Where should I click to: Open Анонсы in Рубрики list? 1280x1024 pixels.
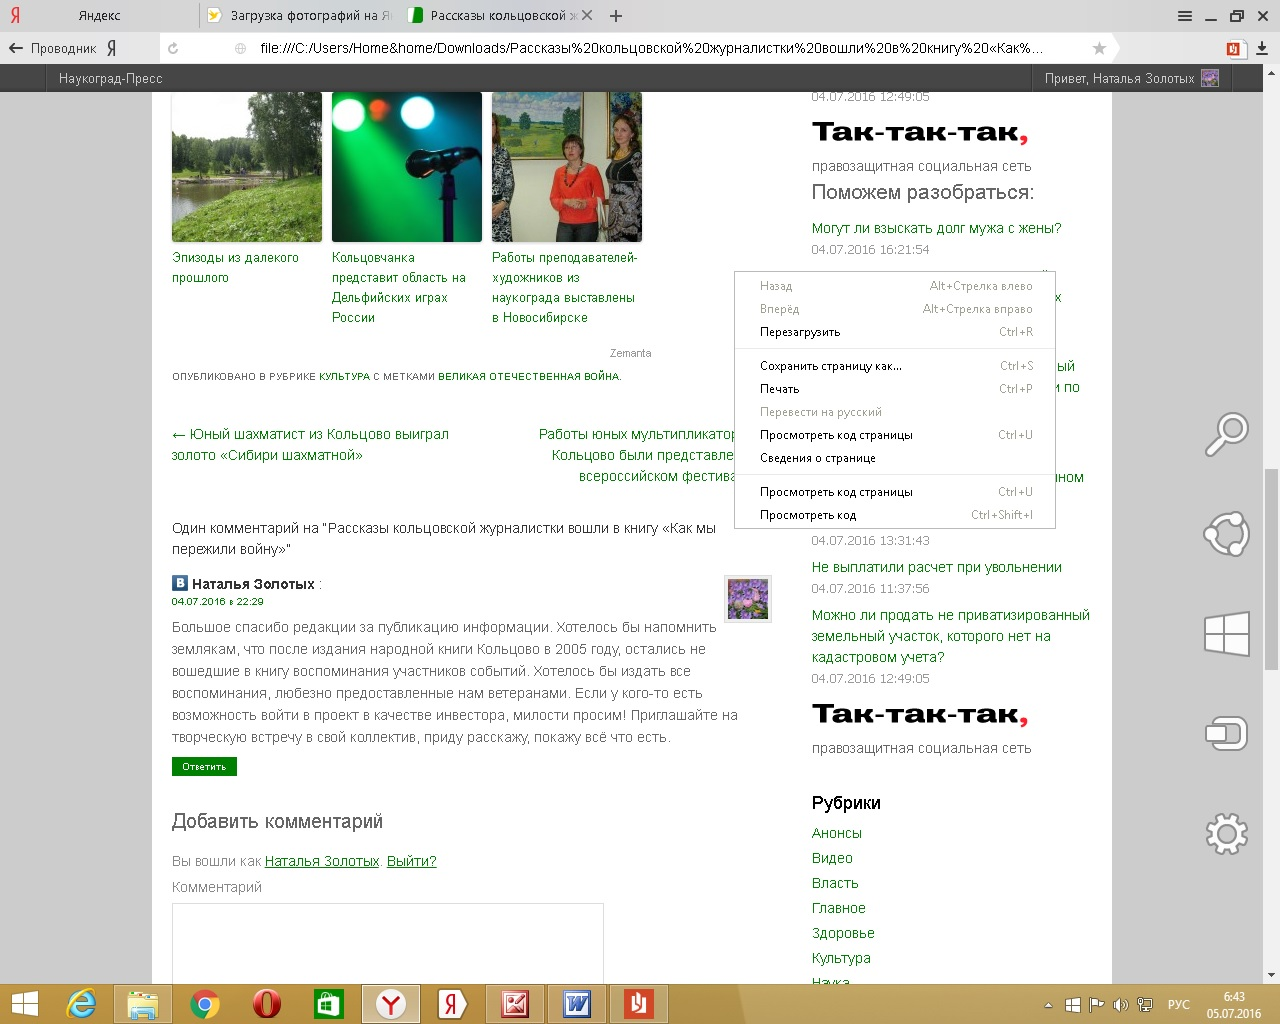836,833
